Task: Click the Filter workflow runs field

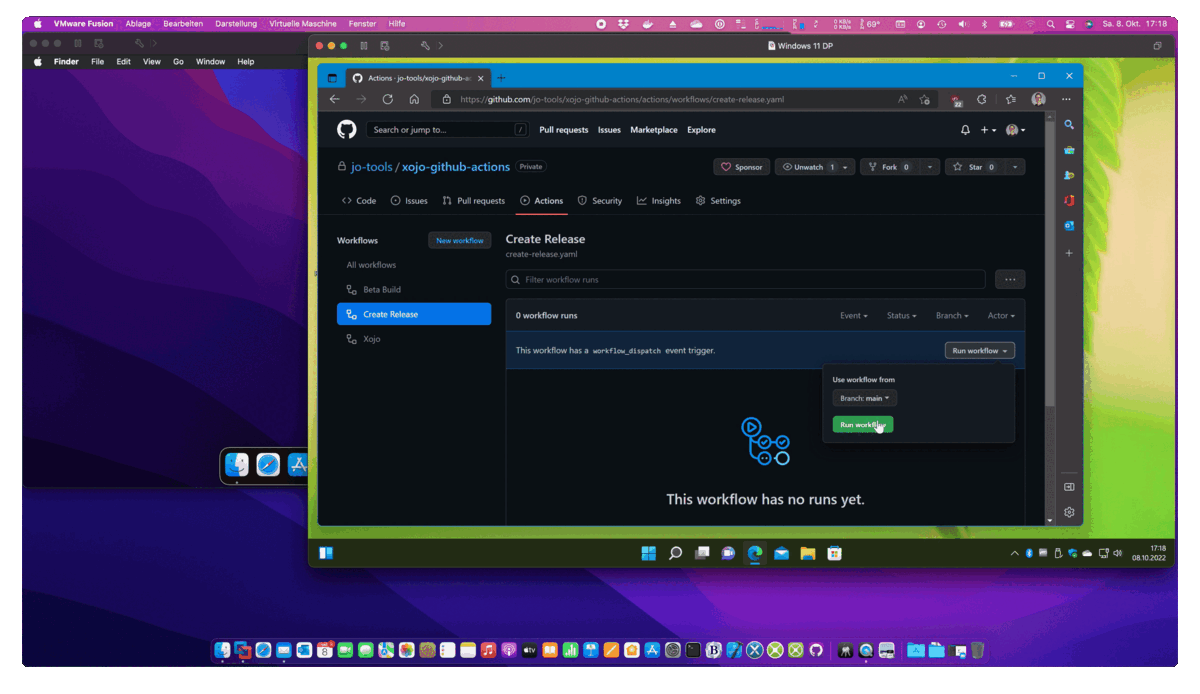Action: [745, 280]
